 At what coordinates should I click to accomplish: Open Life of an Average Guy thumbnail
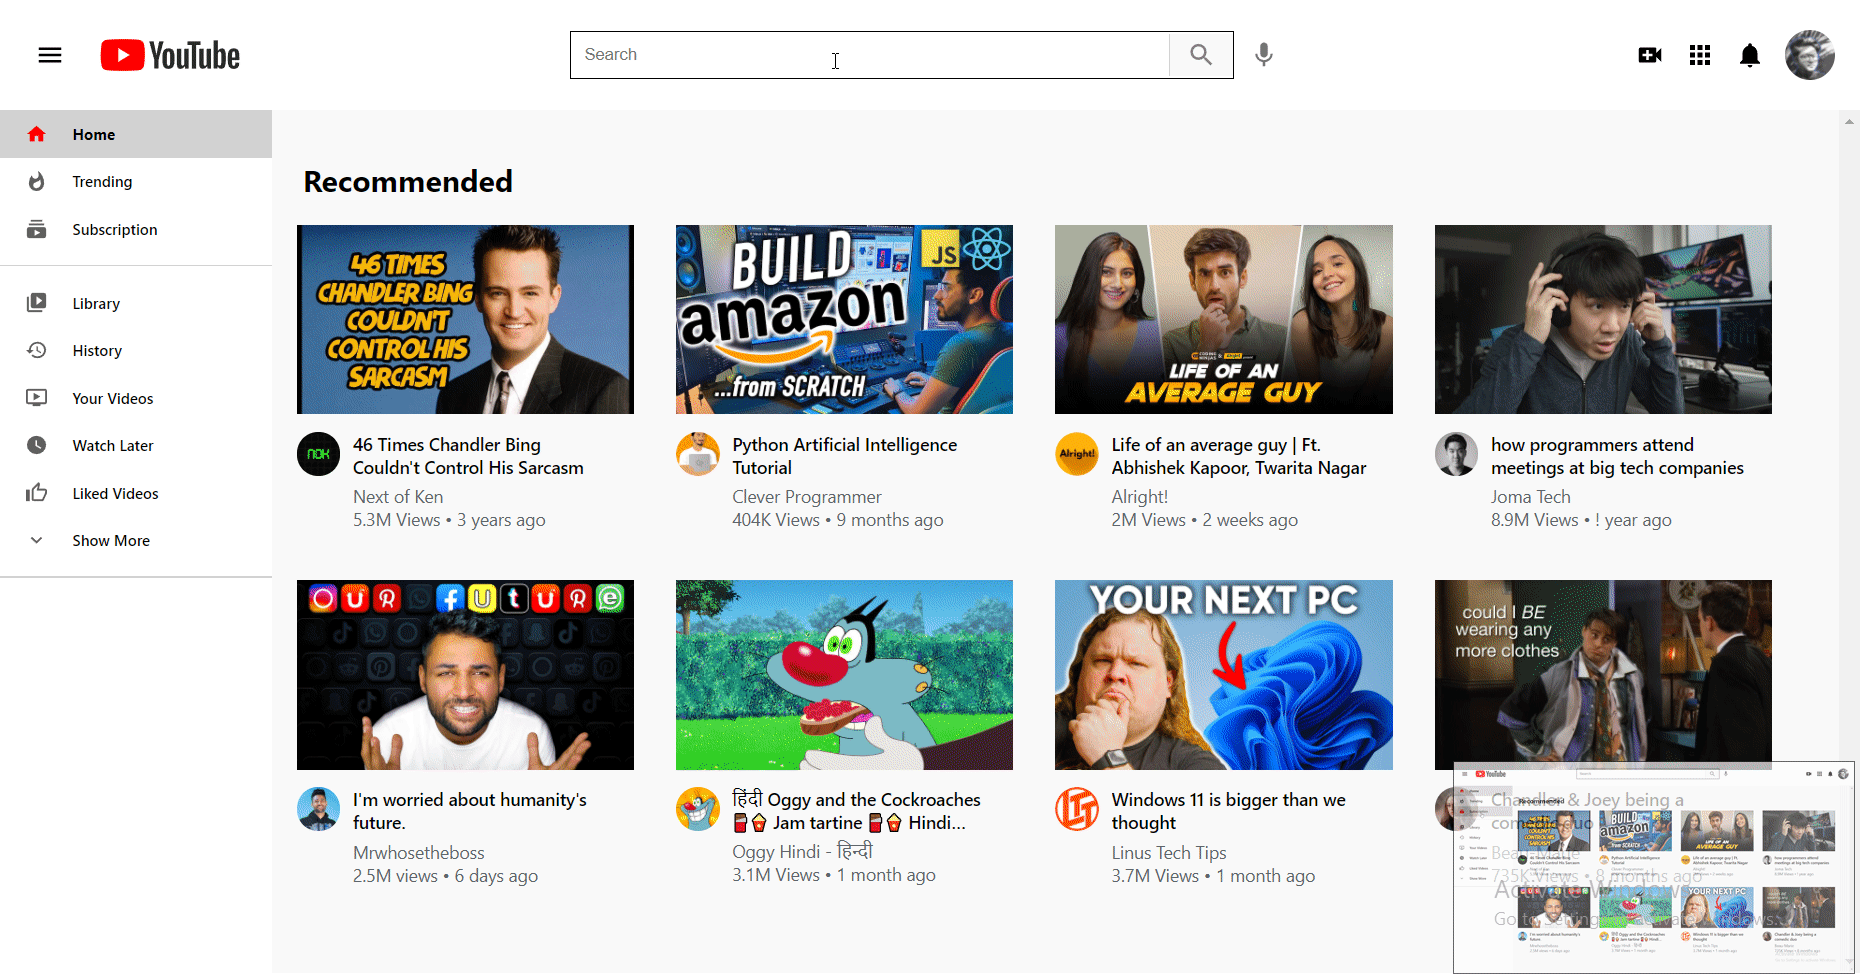(x=1224, y=319)
